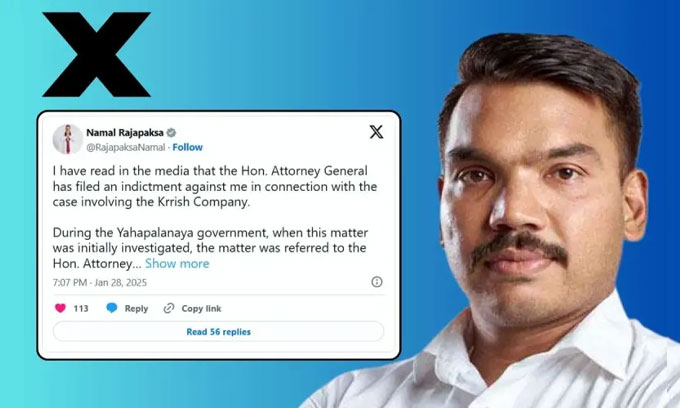Click the chain link copy icon
680x408 pixels.
coord(169,308)
